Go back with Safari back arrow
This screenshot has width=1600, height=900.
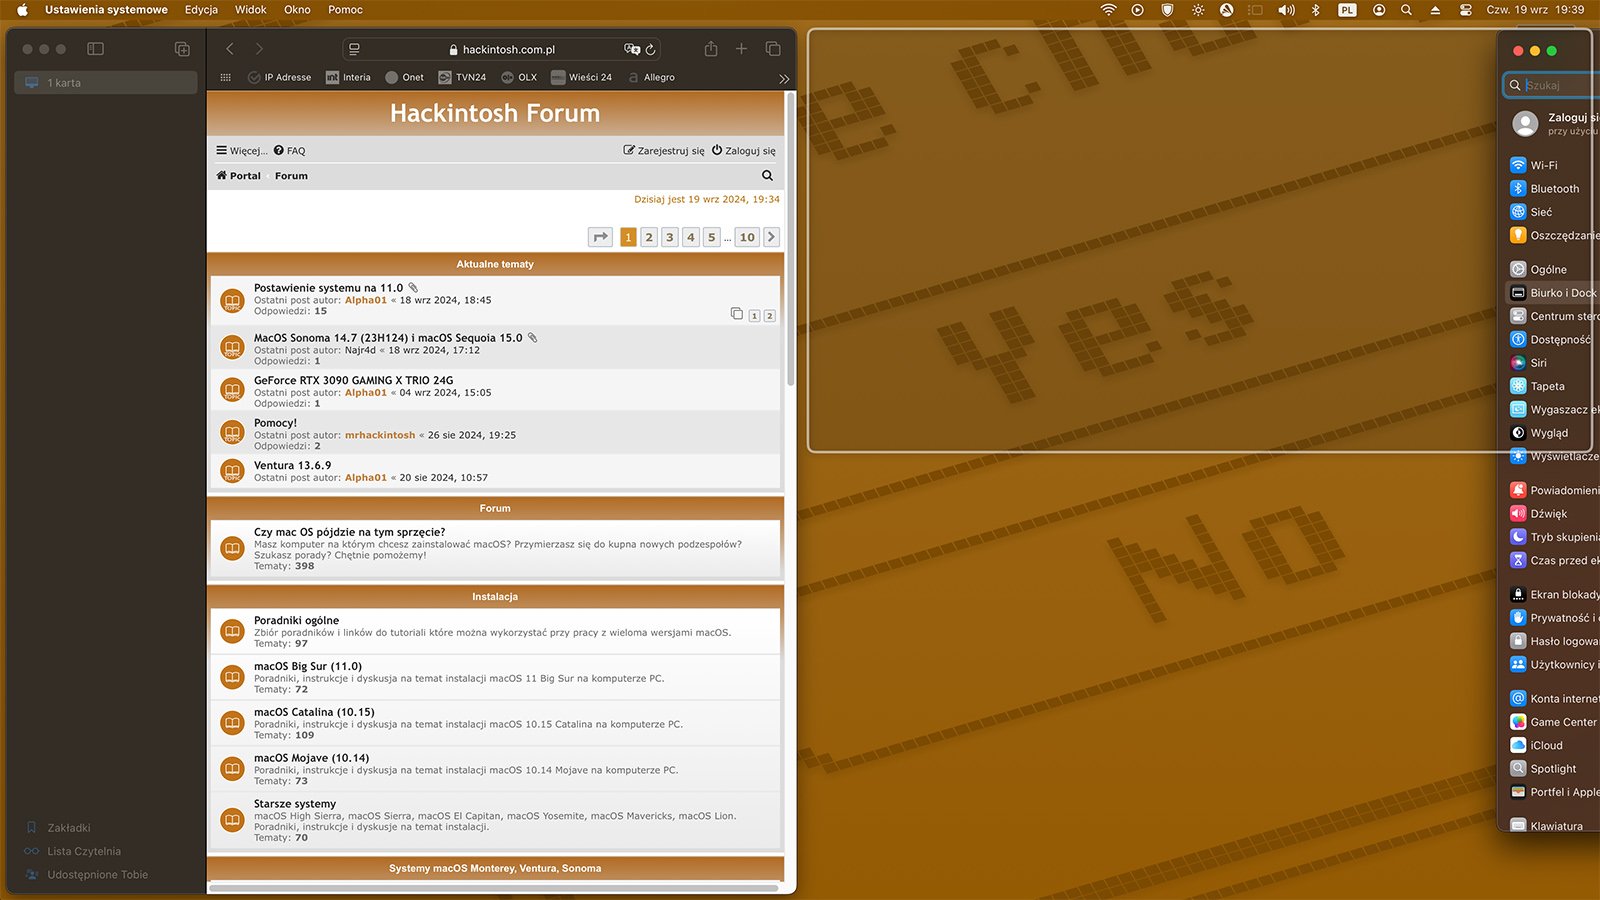(x=230, y=49)
